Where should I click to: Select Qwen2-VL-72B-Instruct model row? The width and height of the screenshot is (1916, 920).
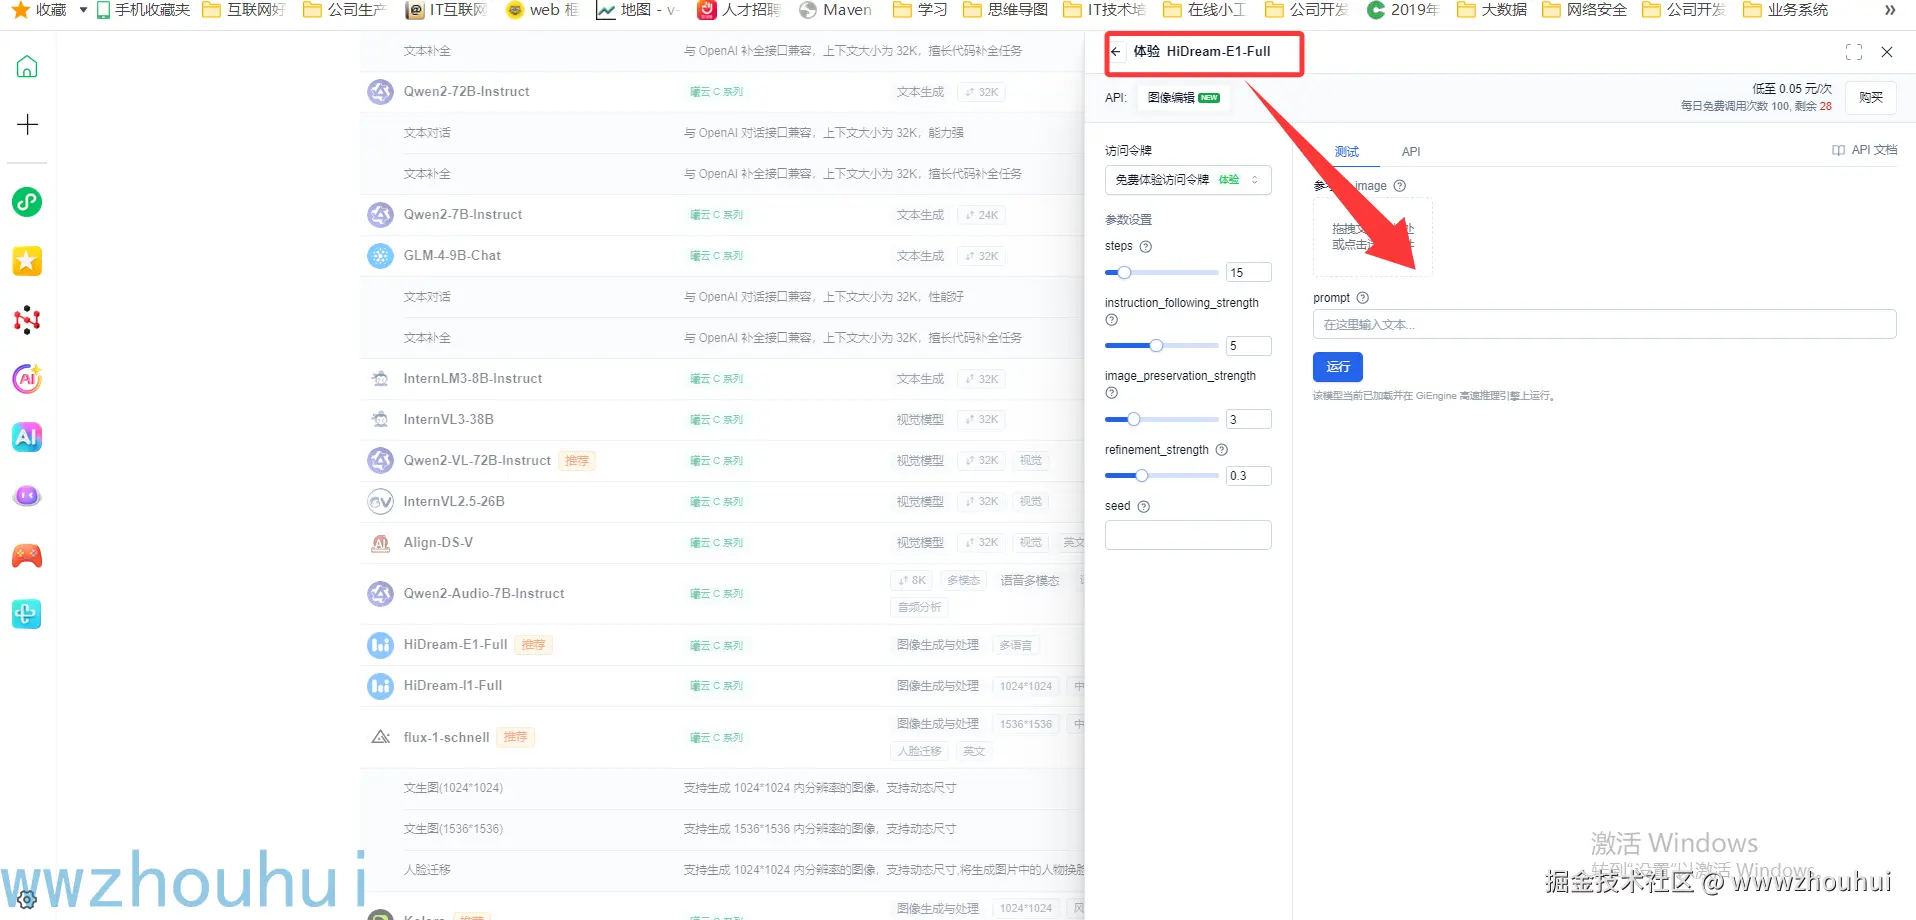coord(722,461)
